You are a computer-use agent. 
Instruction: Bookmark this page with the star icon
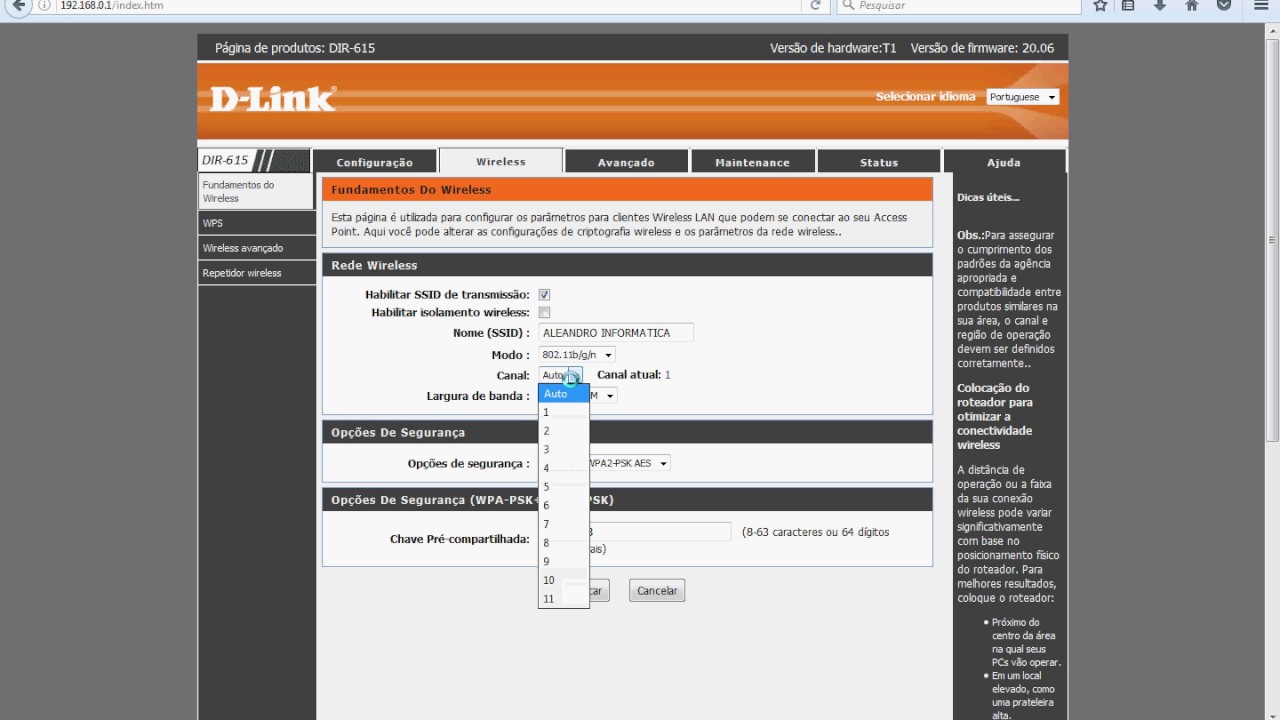coord(1100,5)
